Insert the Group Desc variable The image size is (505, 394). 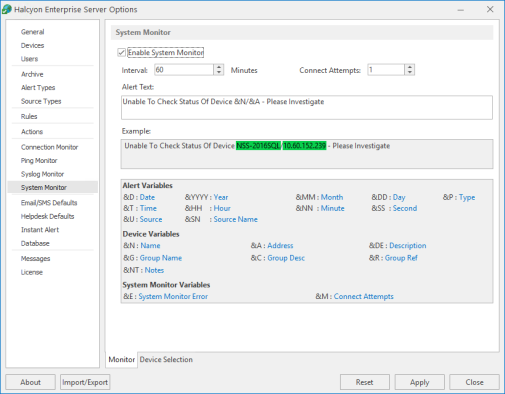tap(286, 258)
